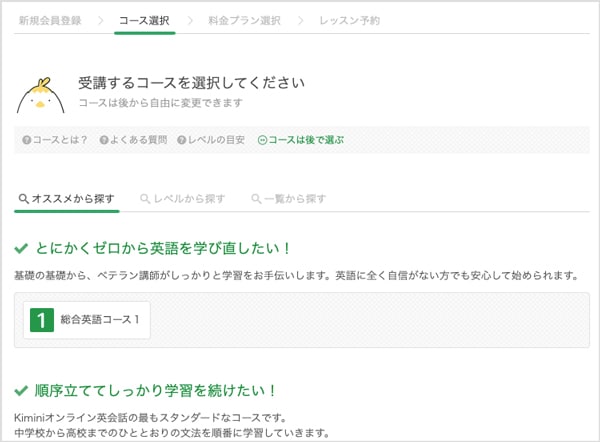Viewport: 600px width, 442px height.
Task: Open the レベルの目安 help link
Action: pyautogui.click(x=216, y=141)
